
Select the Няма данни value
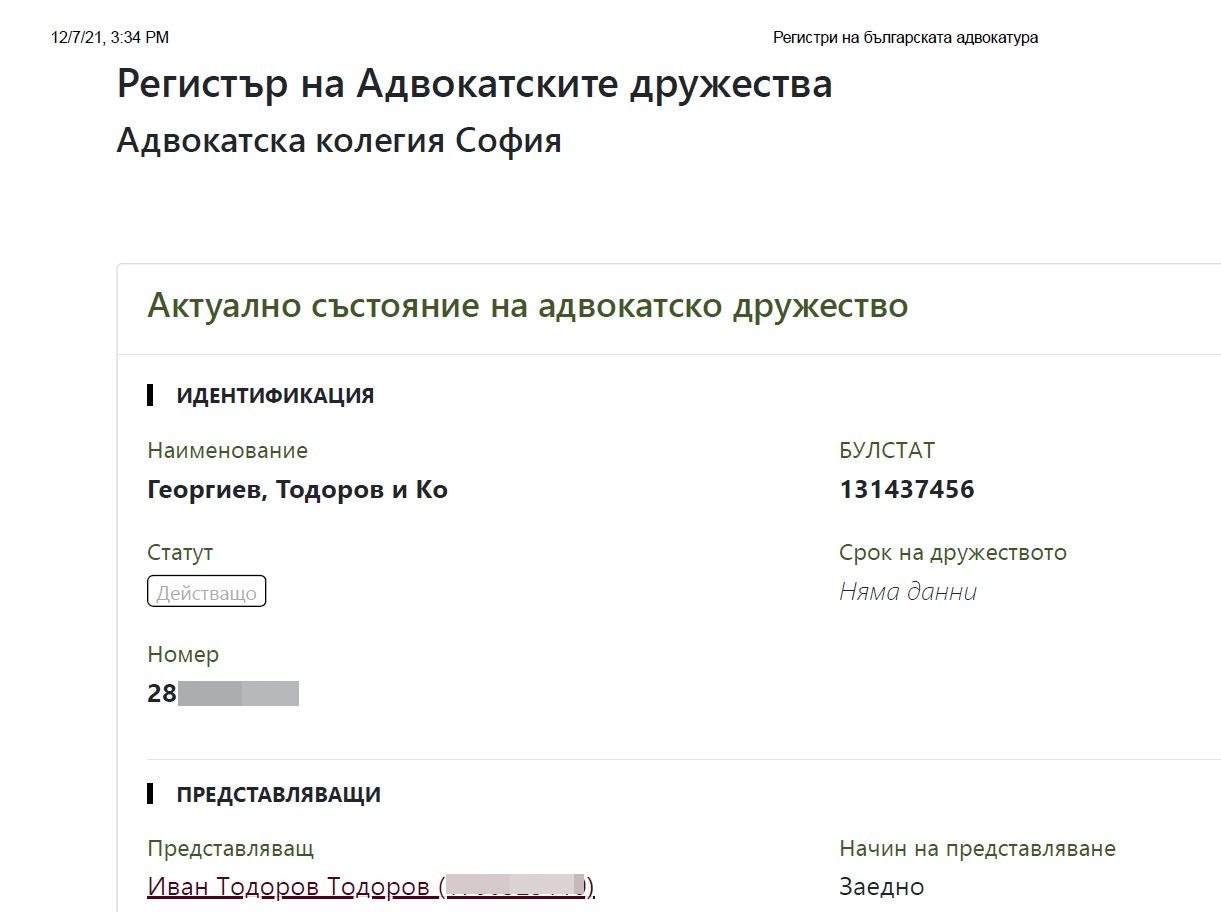click(x=908, y=592)
